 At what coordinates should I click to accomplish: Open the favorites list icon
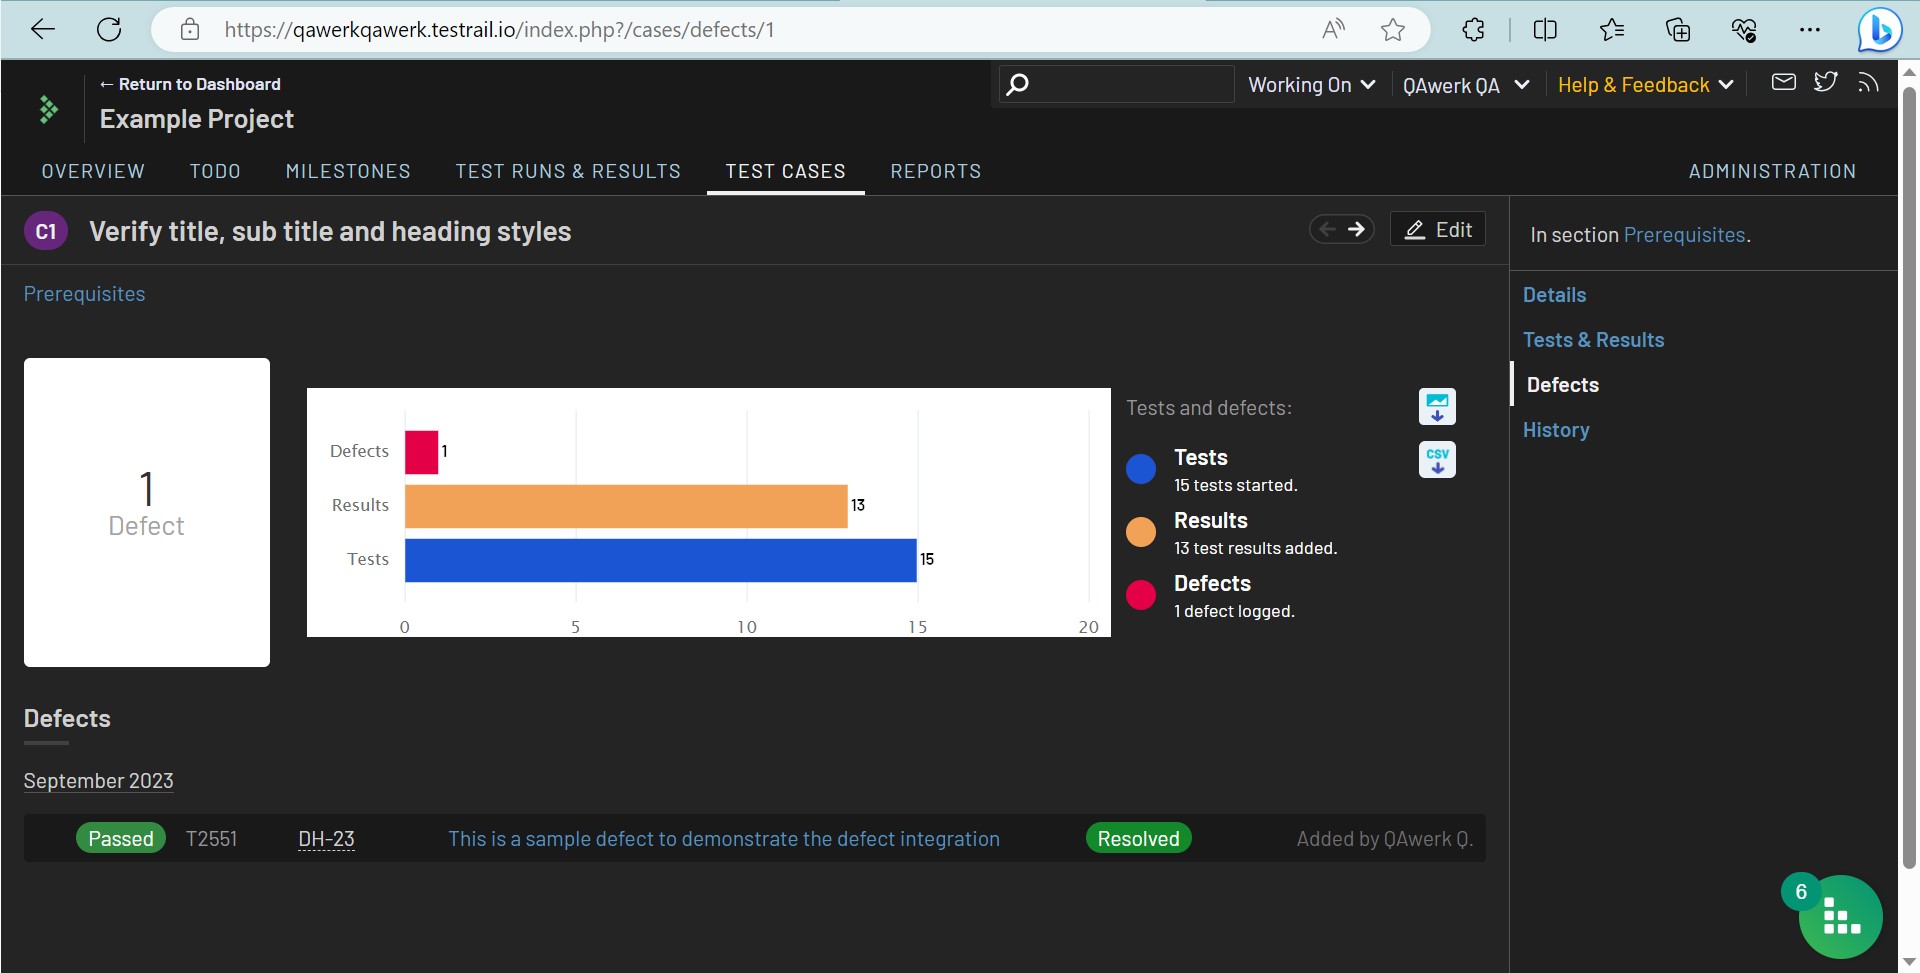[x=1612, y=30]
